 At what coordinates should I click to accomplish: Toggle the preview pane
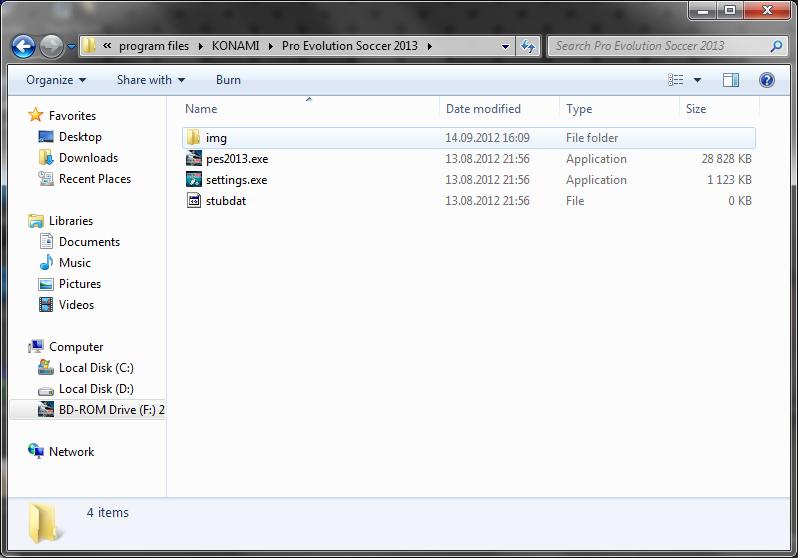coord(731,80)
